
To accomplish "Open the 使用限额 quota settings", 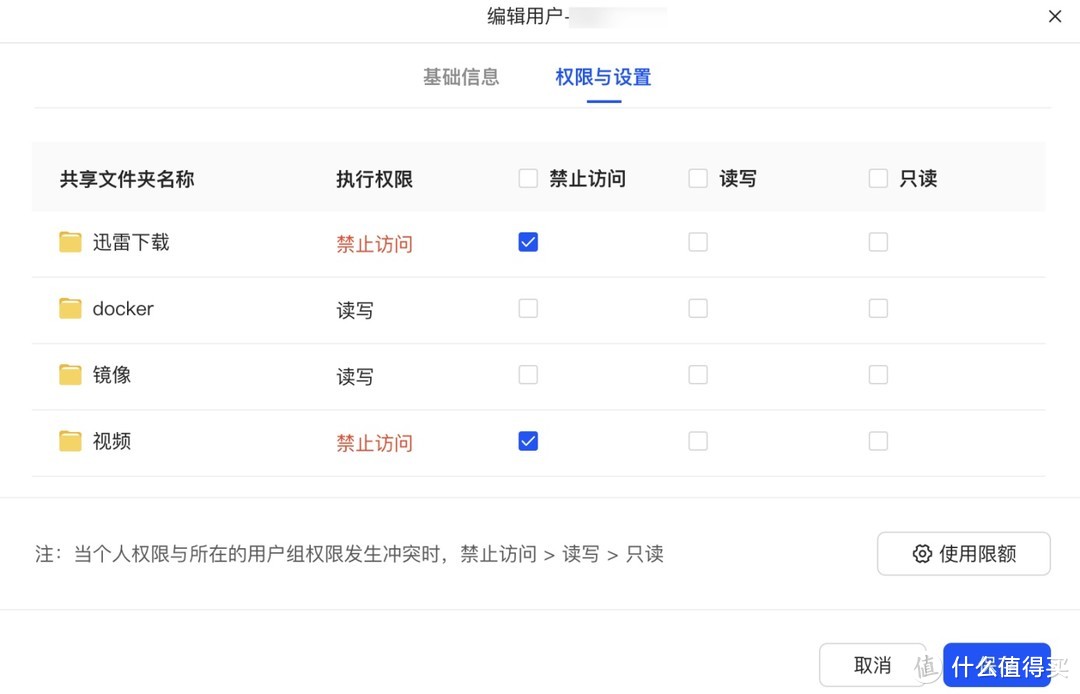I will [963, 553].
